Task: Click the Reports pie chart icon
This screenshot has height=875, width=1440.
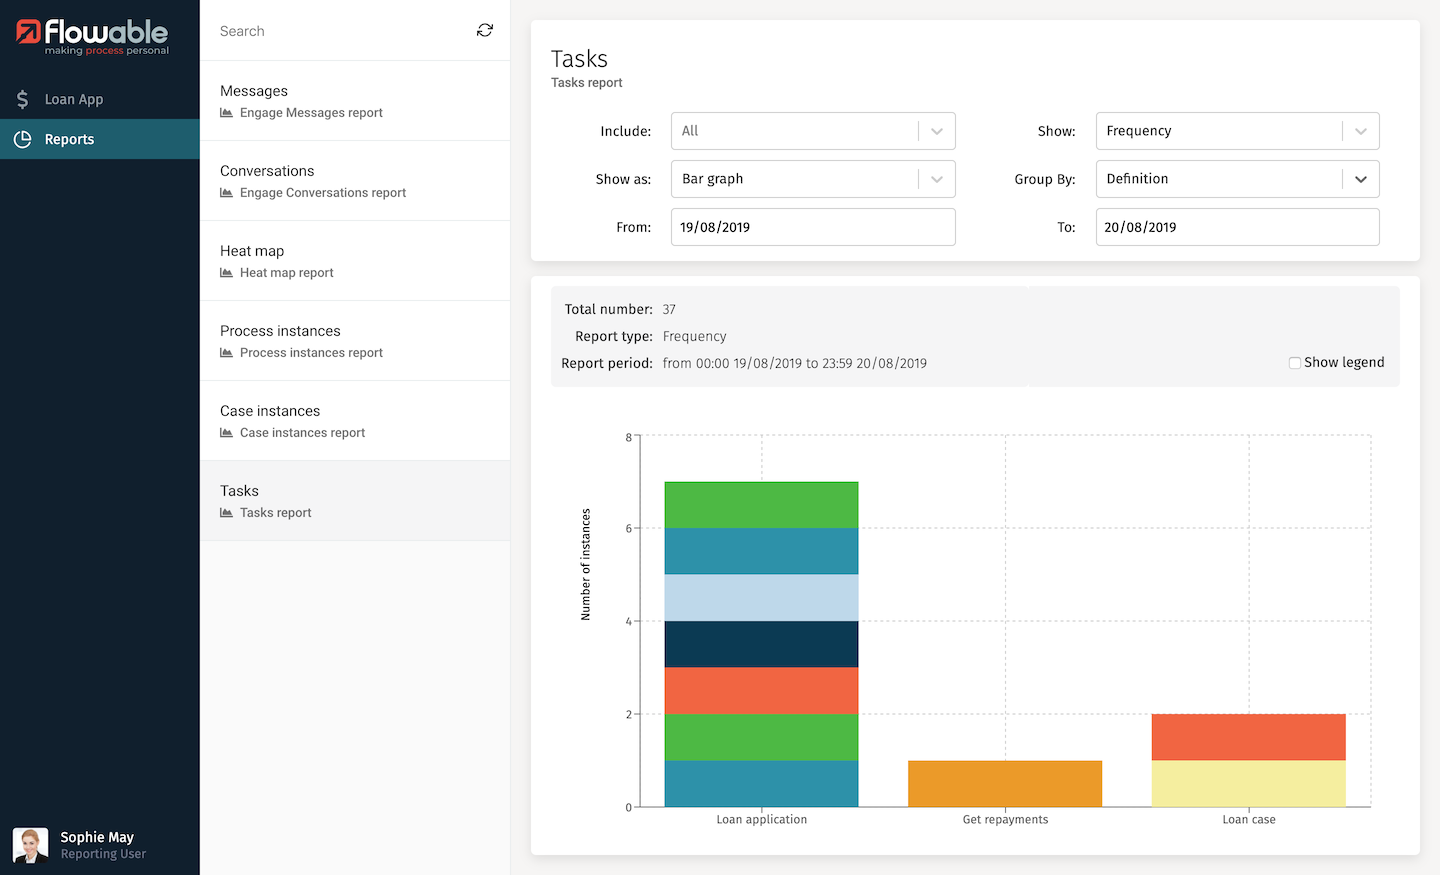Action: pyautogui.click(x=22, y=139)
